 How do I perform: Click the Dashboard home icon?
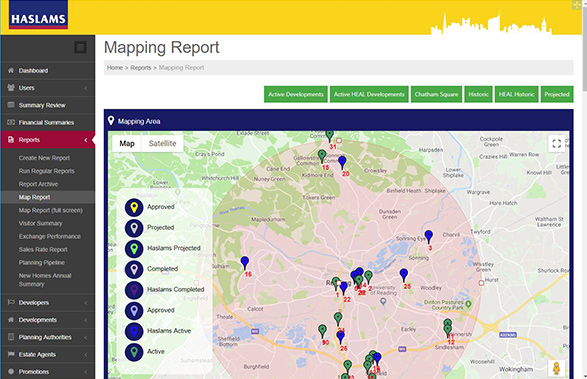[x=11, y=70]
